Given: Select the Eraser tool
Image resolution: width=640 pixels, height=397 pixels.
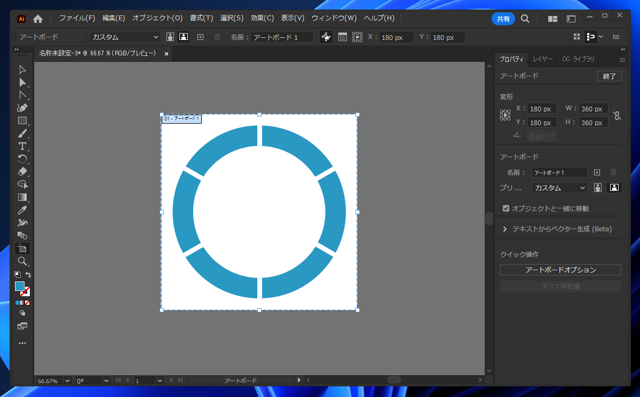Looking at the screenshot, I should point(22,171).
